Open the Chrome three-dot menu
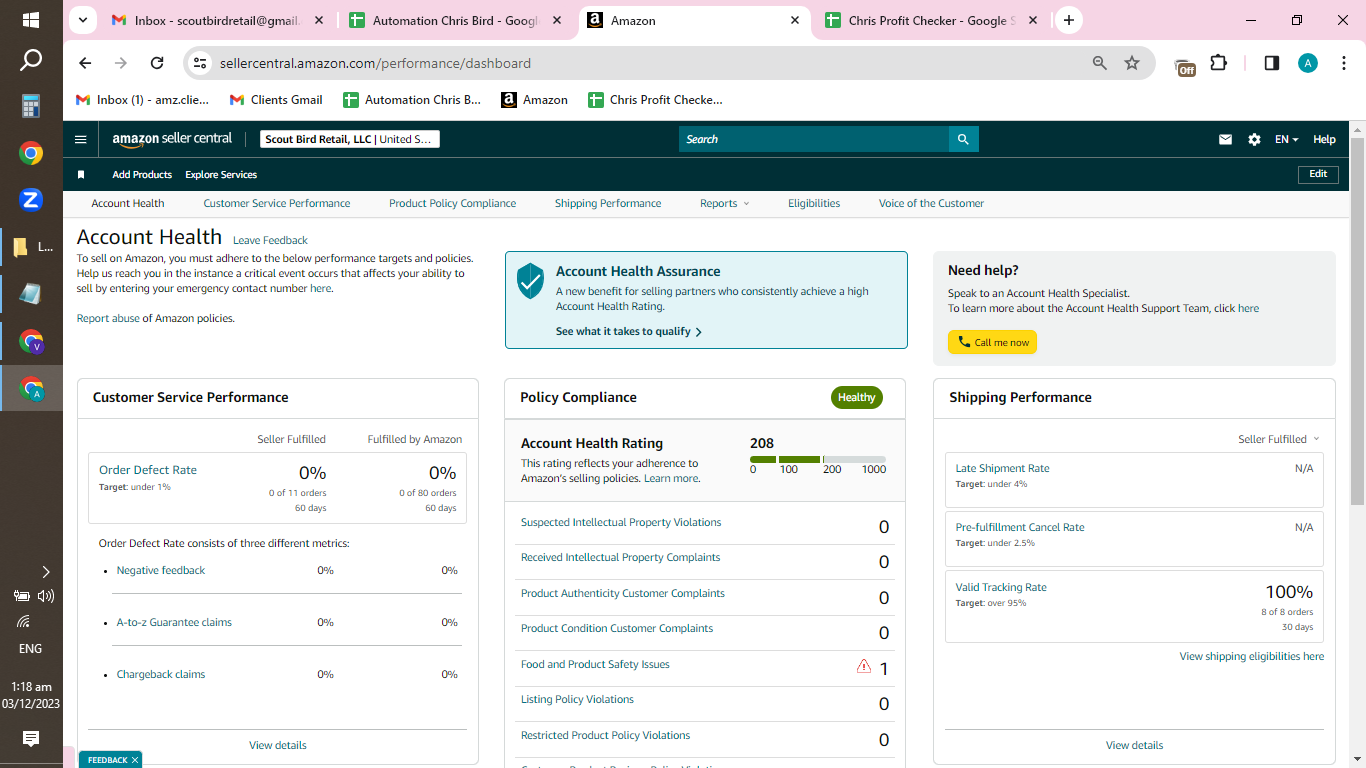 [1344, 63]
